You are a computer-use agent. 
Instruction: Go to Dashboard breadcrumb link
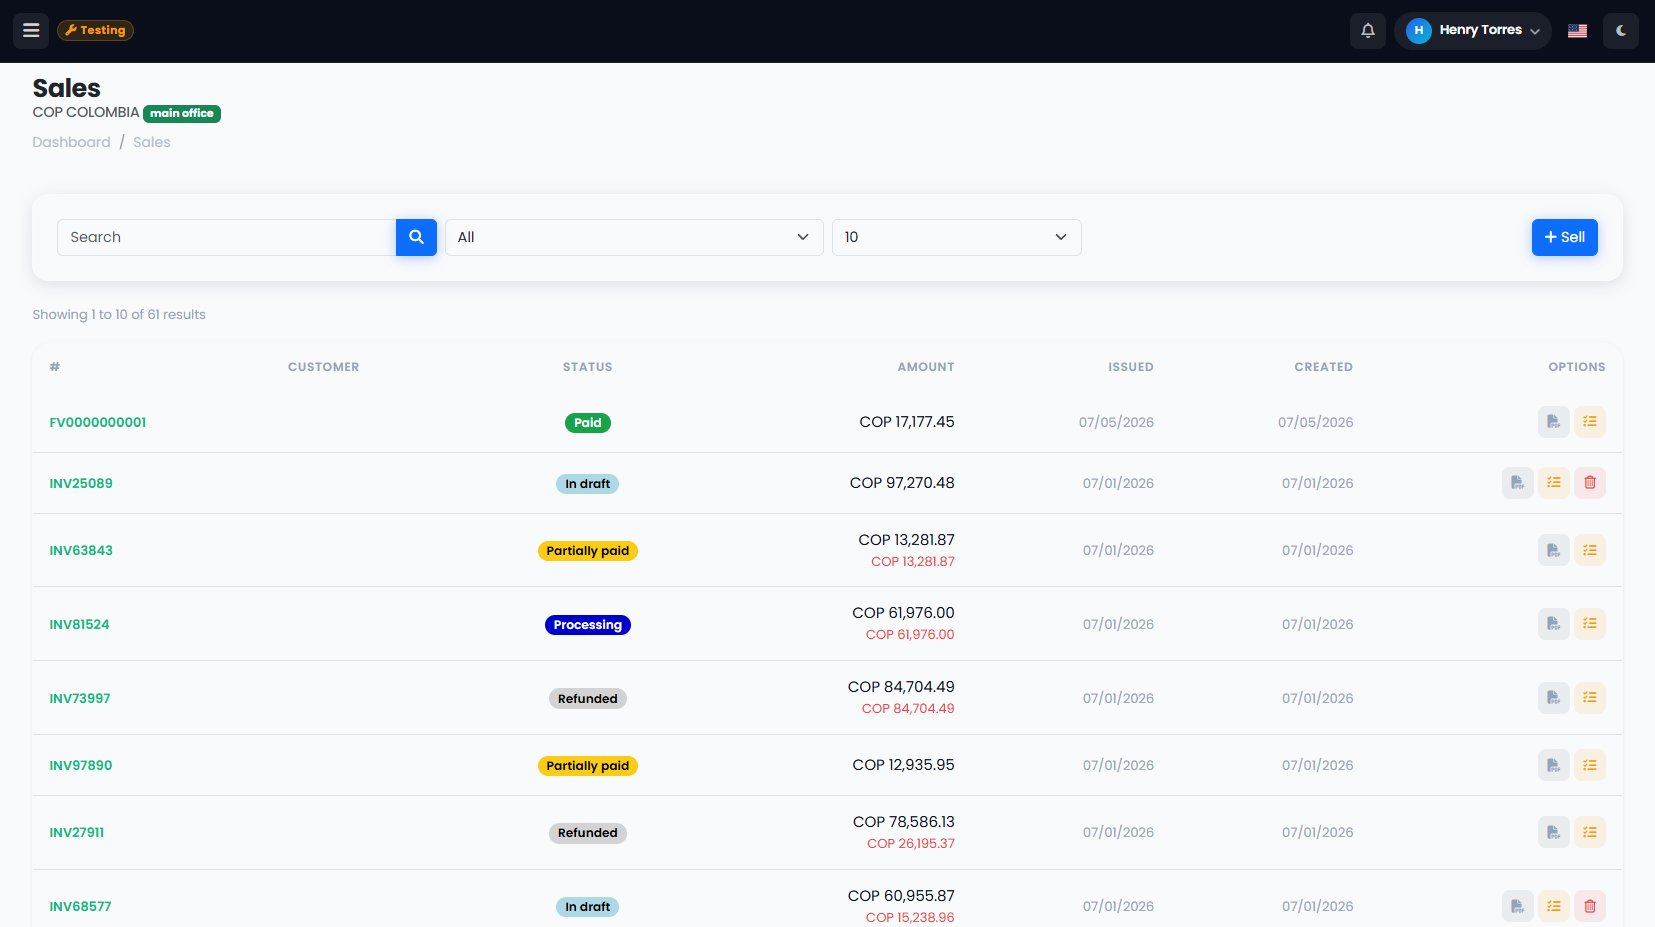click(x=71, y=142)
